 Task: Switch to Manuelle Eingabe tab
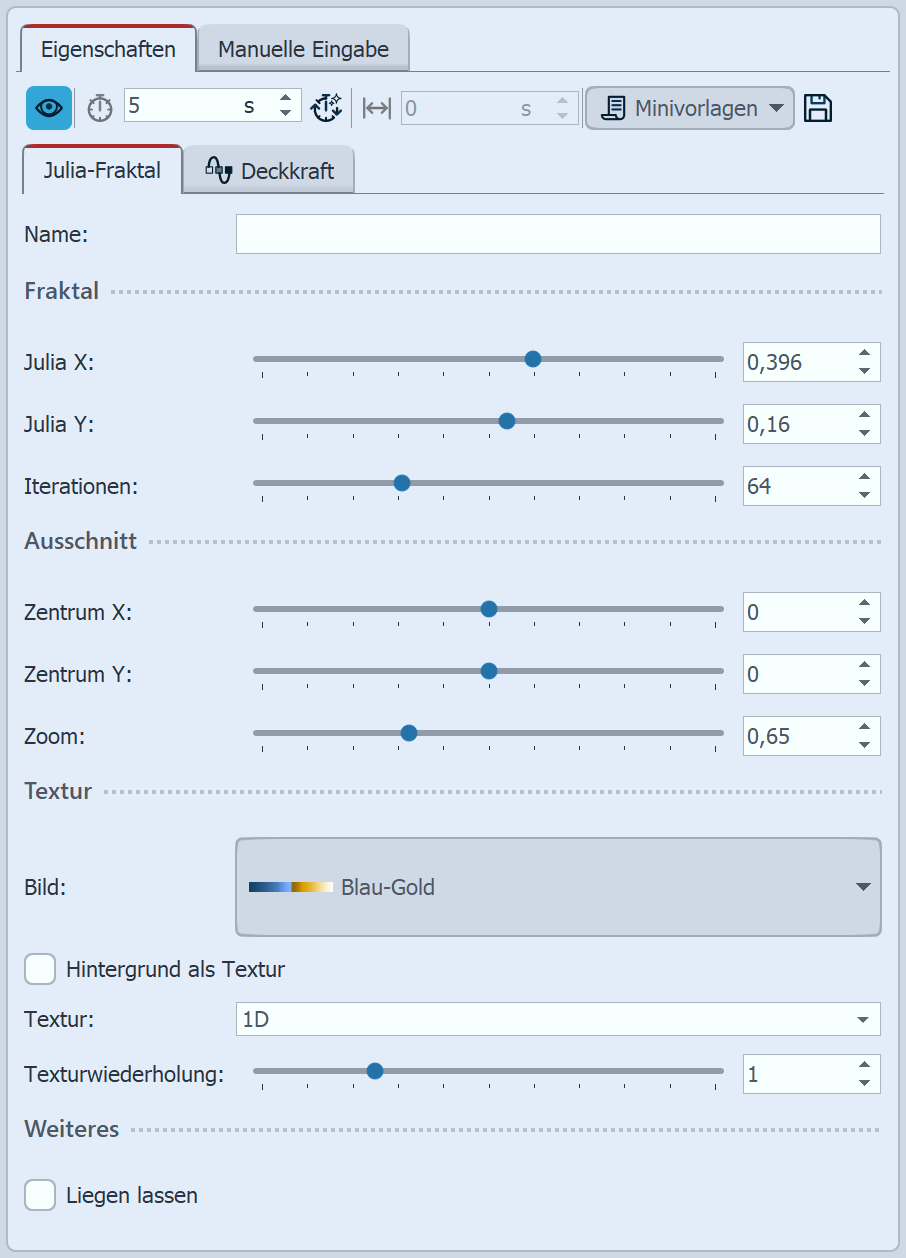[x=303, y=49]
